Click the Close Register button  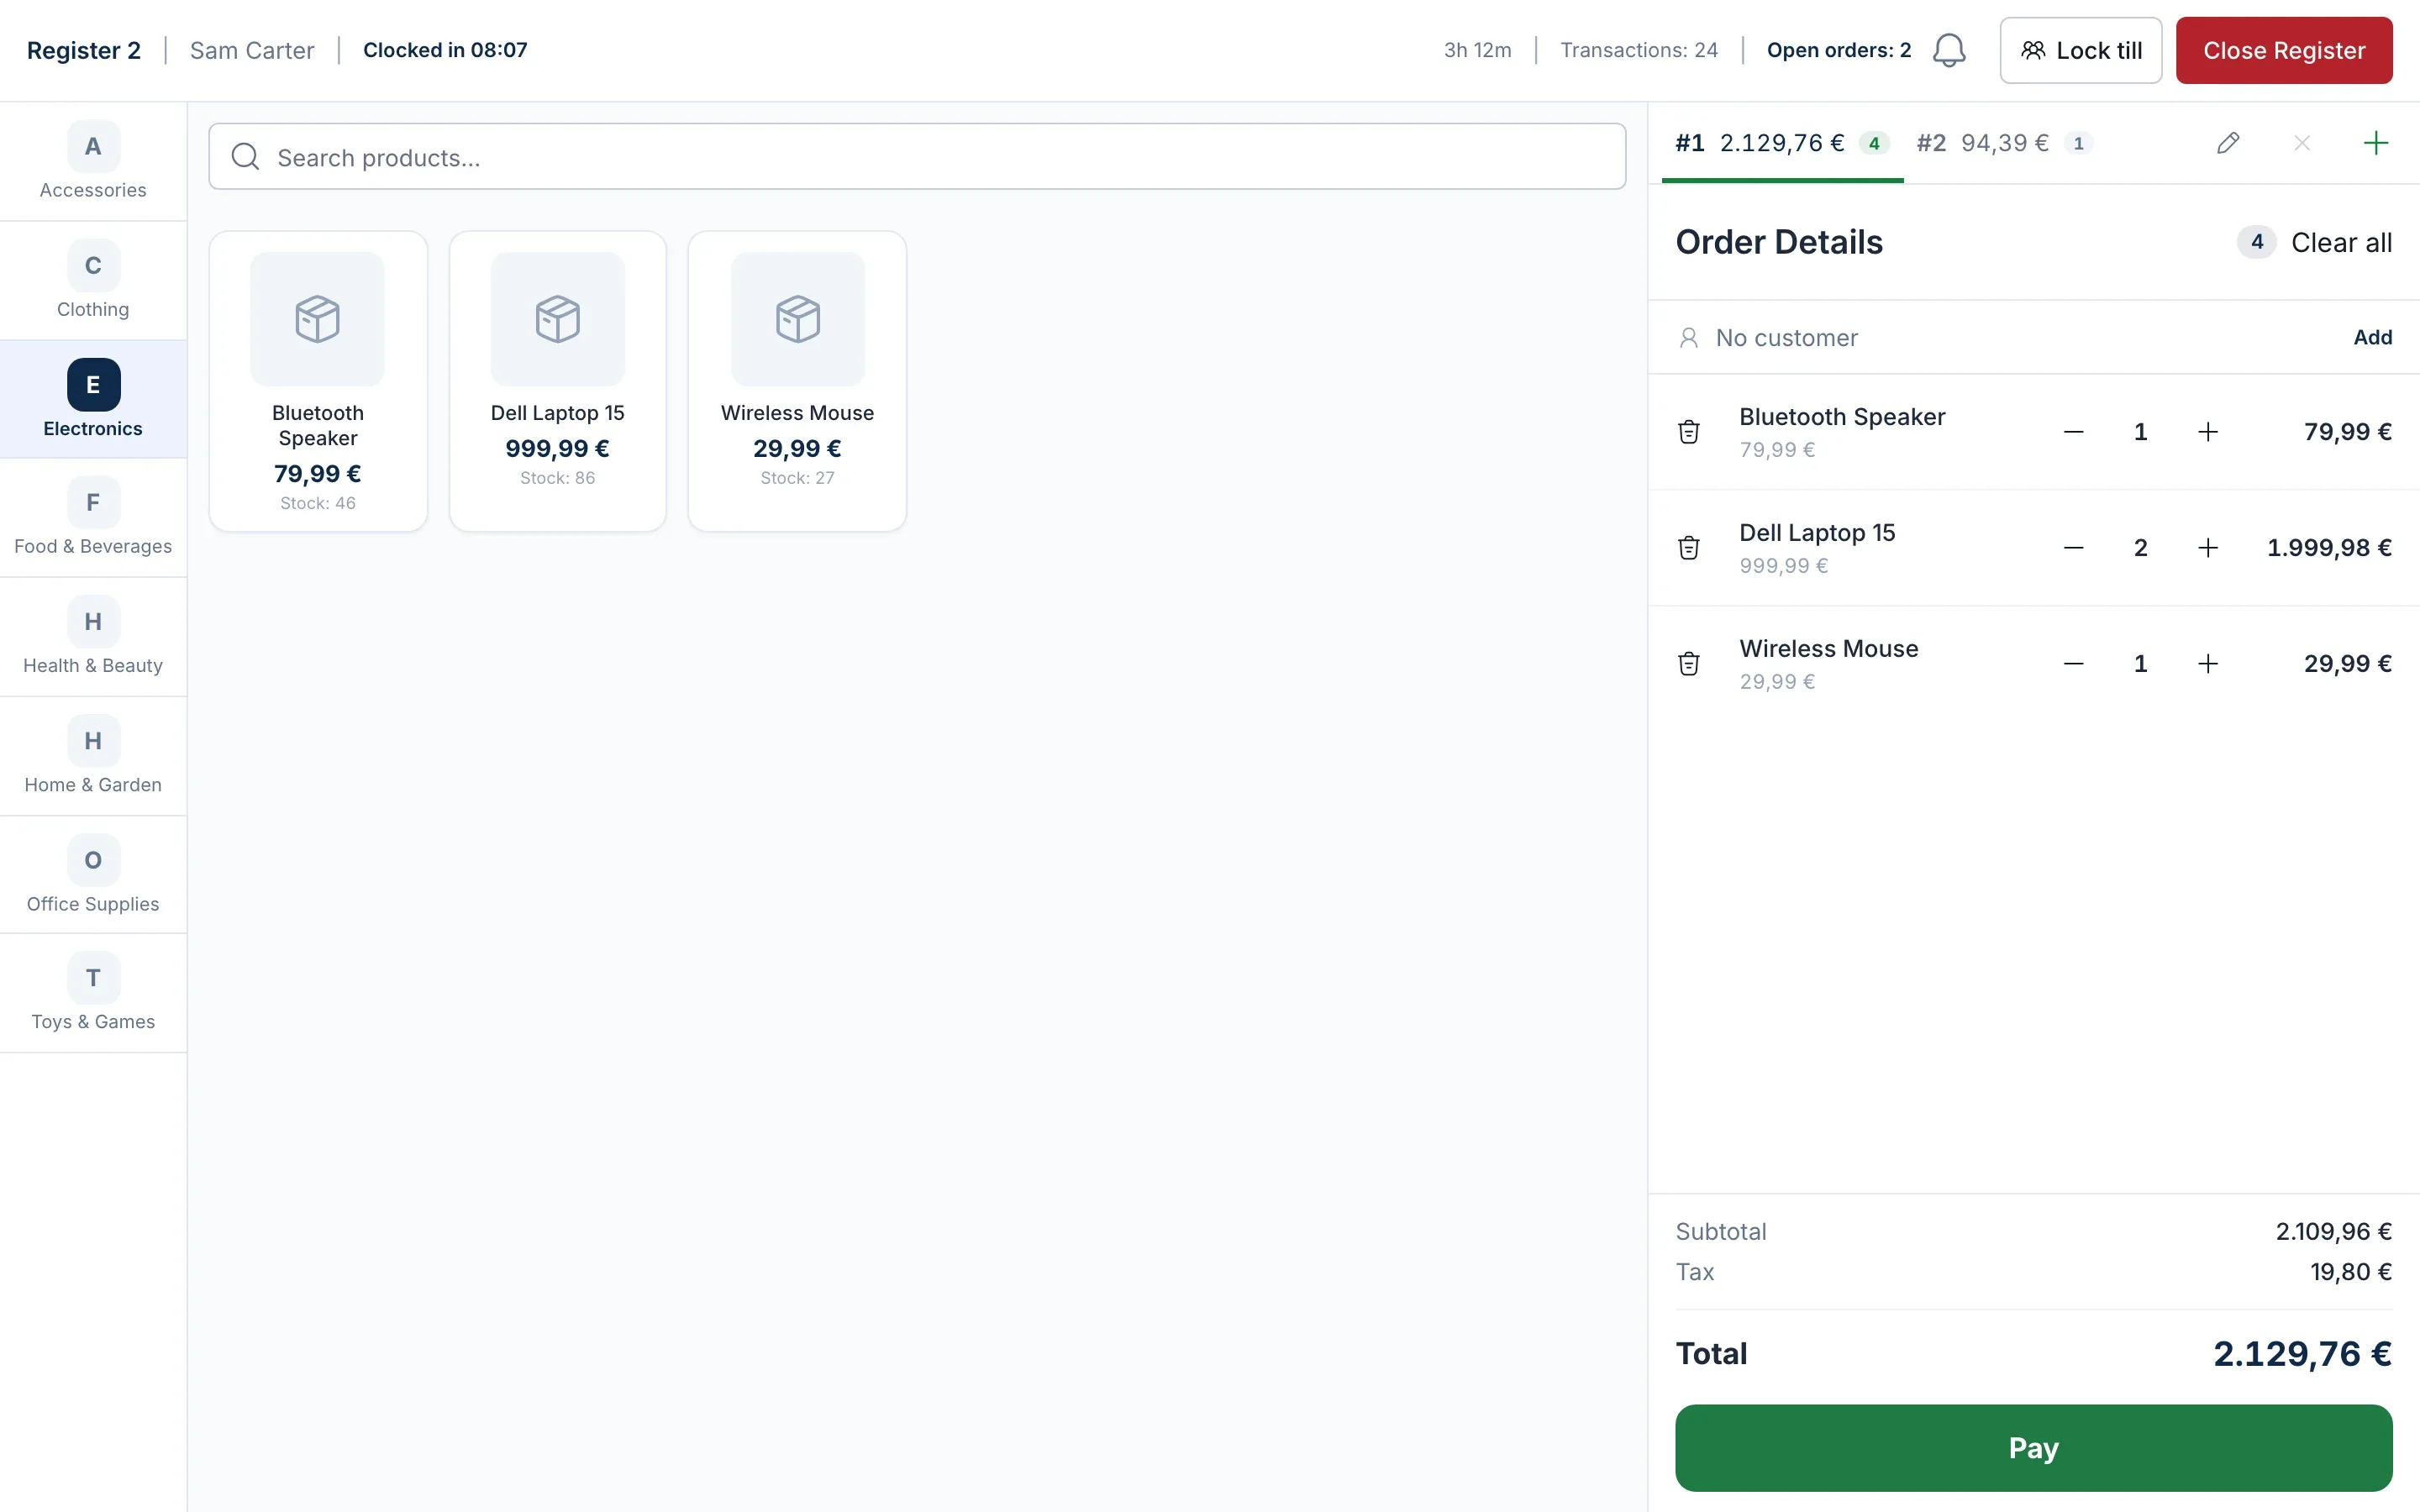[2284, 50]
